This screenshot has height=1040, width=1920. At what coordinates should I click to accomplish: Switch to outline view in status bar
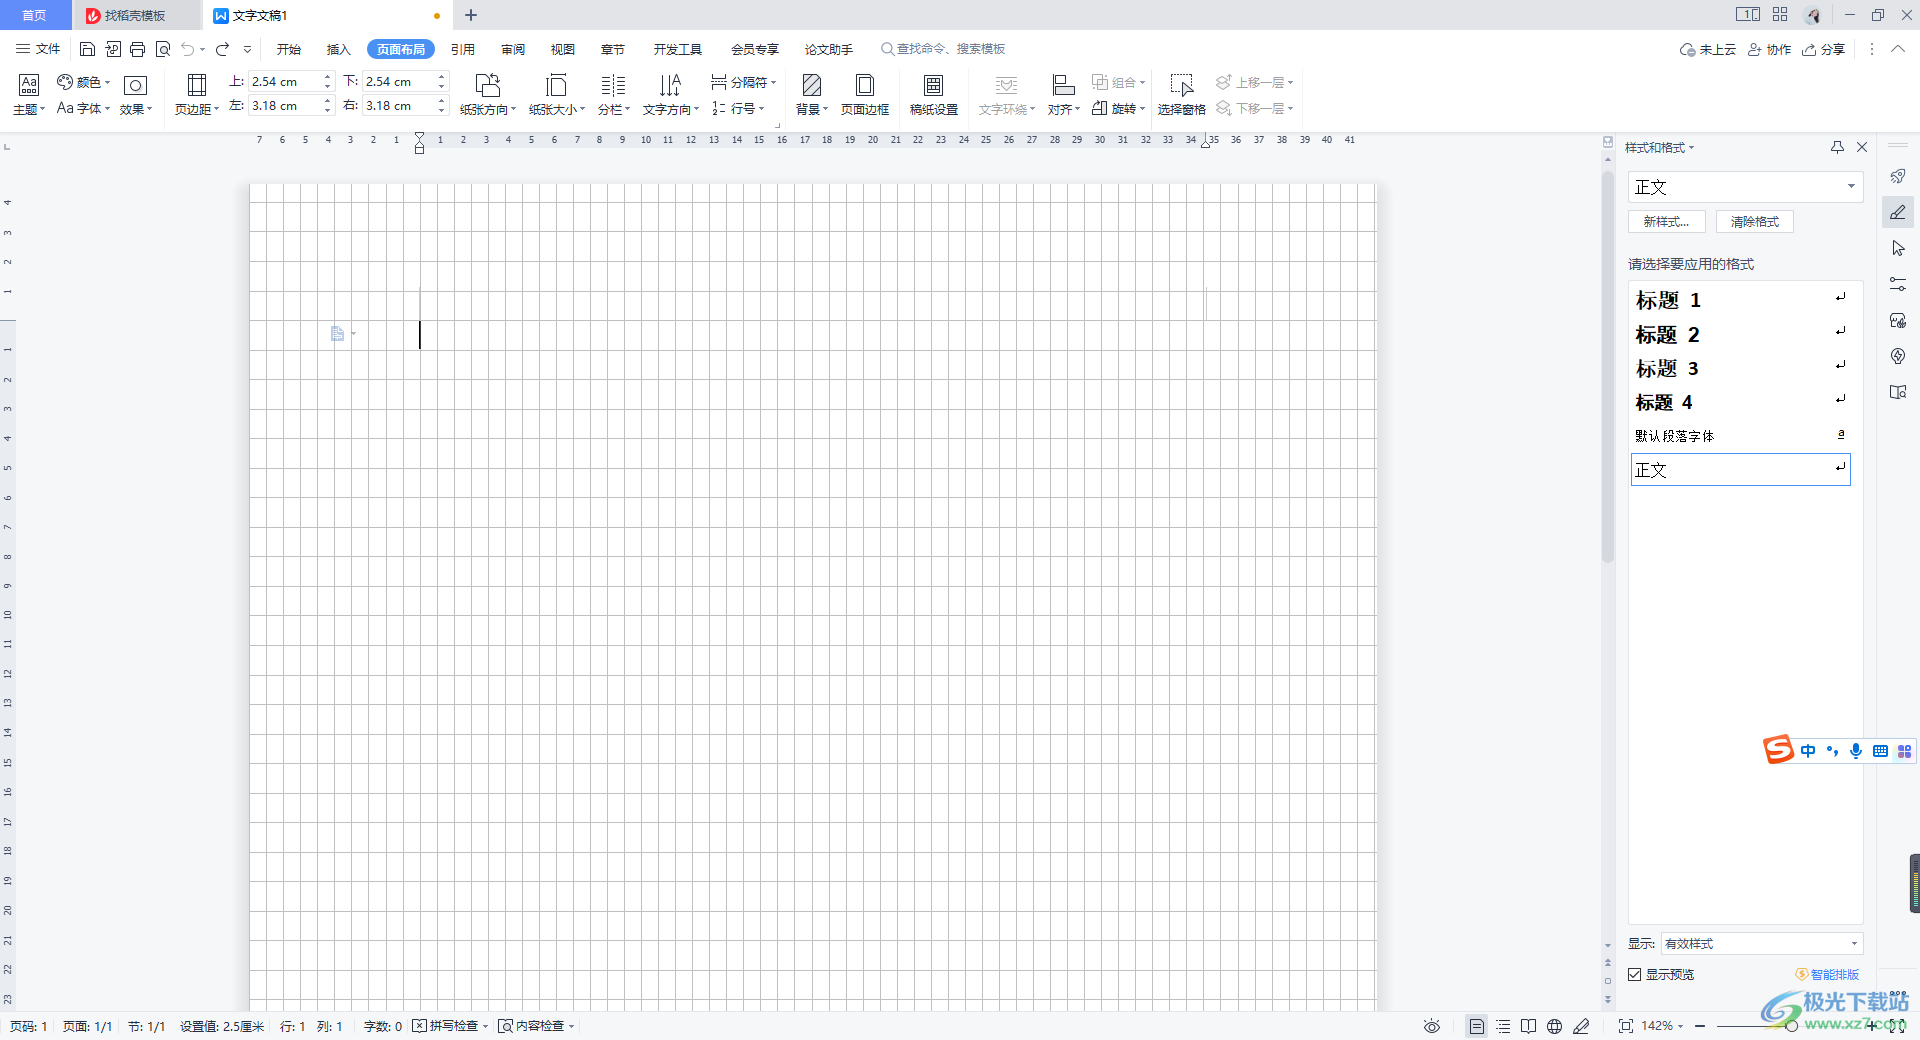pos(1503,1026)
